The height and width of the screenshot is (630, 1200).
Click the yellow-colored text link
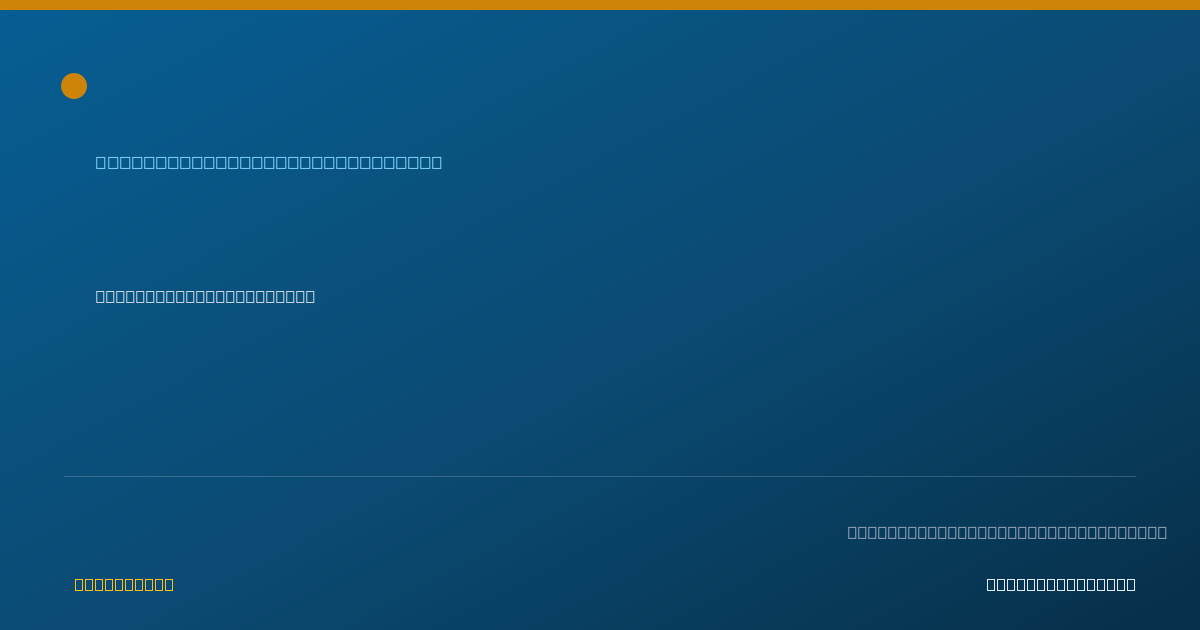pyautogui.click(x=124, y=584)
